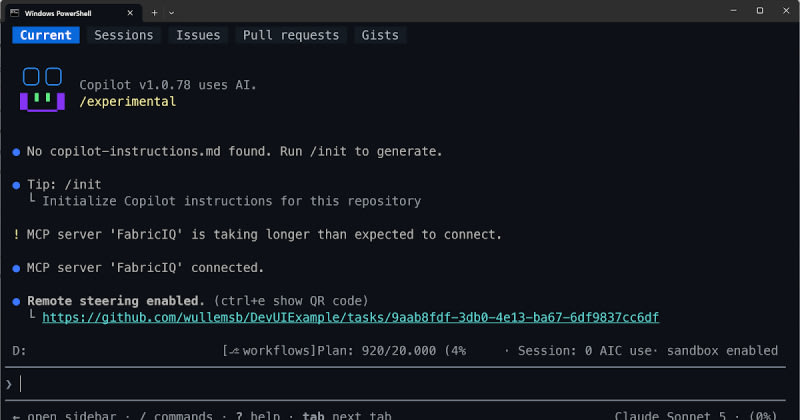Switch to the Sessions tab
Screen dimensions: 800x420
pyautogui.click(x=123, y=35)
